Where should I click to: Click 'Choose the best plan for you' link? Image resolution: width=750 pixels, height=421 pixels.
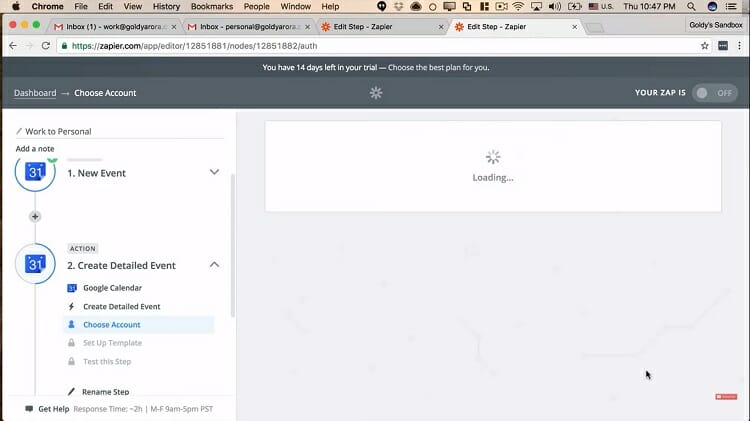(x=439, y=67)
